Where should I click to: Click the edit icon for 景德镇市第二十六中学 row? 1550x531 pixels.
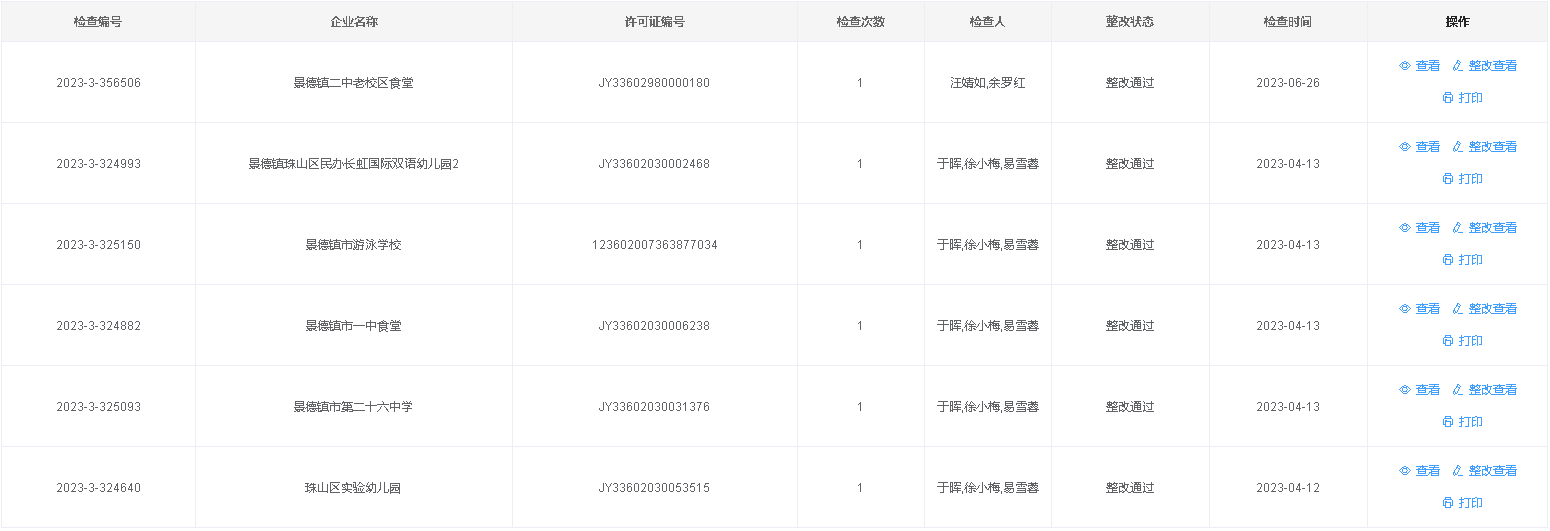tap(1457, 390)
